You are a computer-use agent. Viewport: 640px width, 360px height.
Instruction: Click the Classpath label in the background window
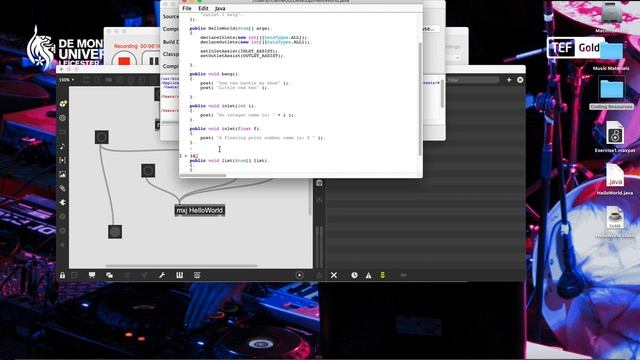coord(171,54)
